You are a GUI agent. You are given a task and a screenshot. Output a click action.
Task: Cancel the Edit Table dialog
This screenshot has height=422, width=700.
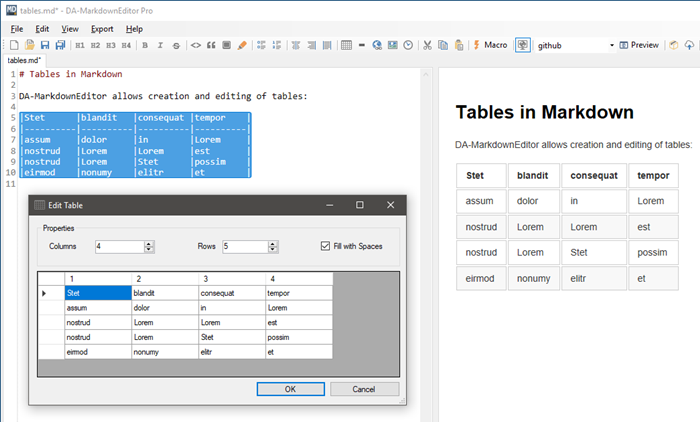pyautogui.click(x=364, y=389)
